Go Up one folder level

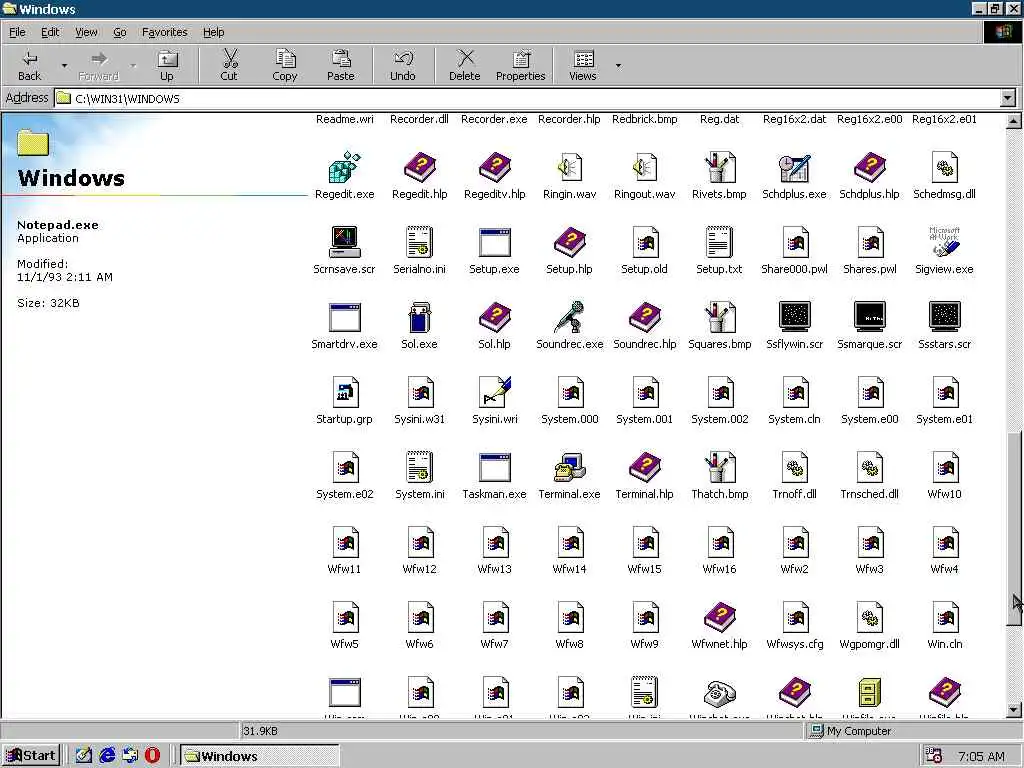click(x=167, y=65)
